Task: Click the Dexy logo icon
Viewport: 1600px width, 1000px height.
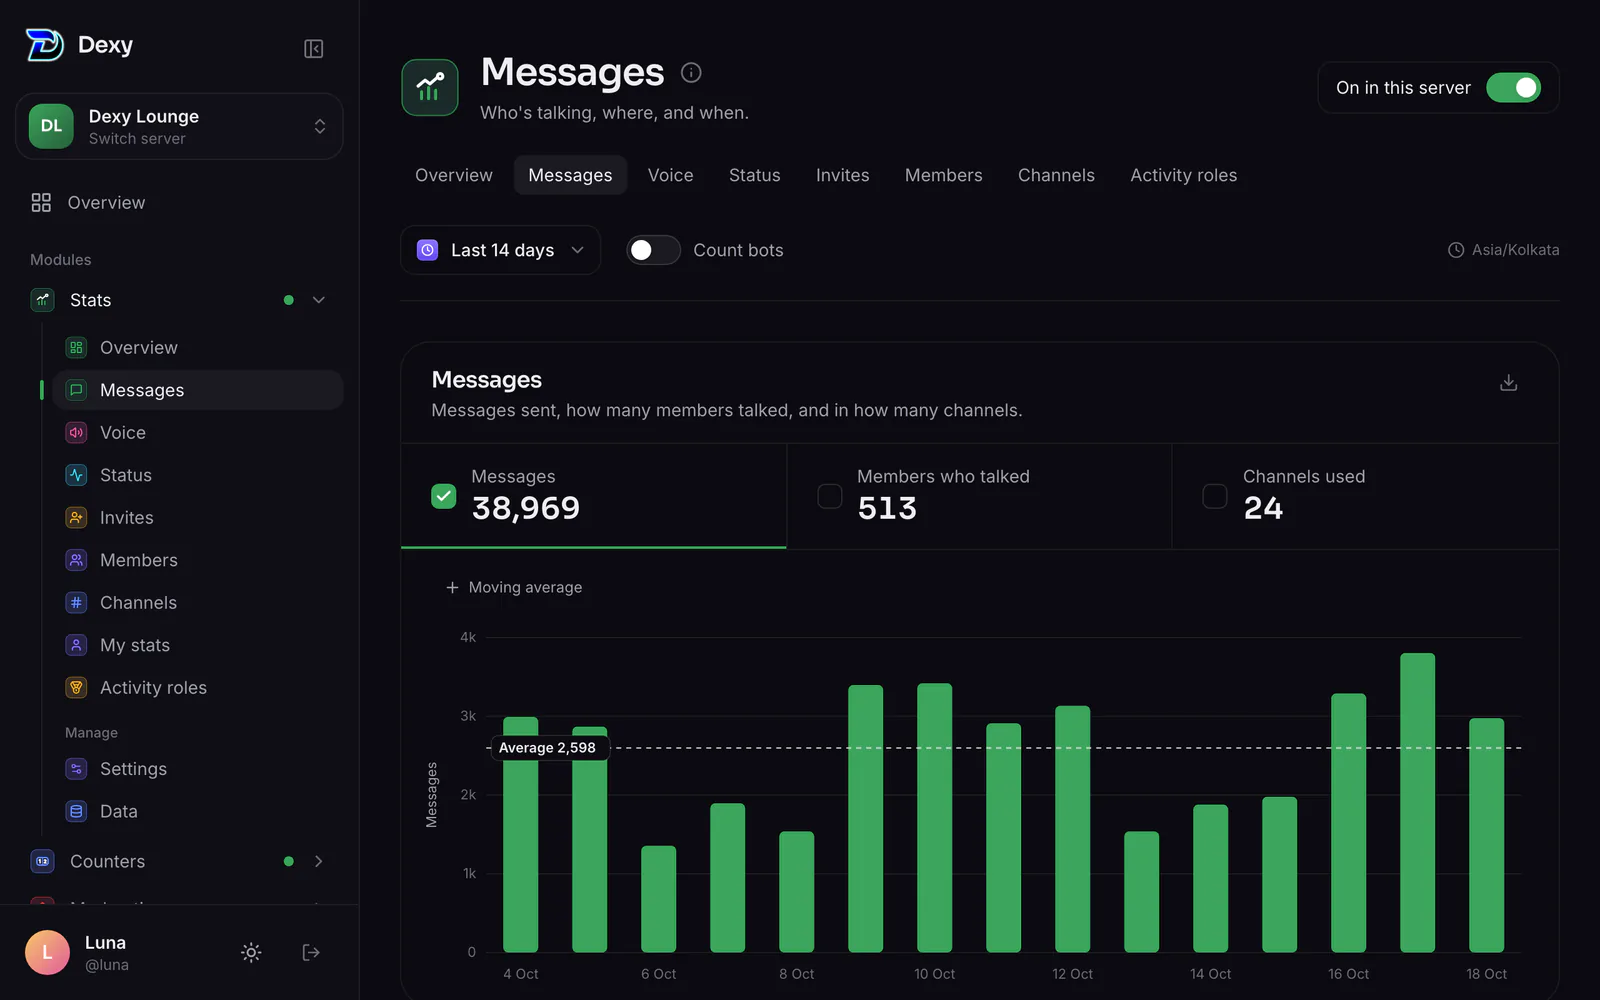Action: point(45,45)
